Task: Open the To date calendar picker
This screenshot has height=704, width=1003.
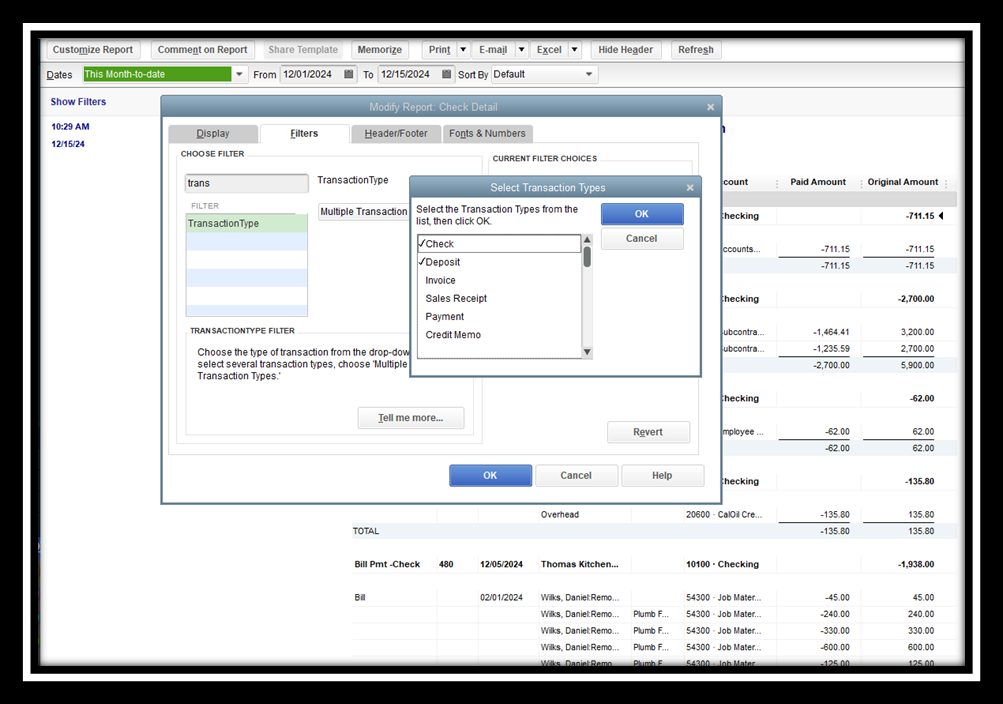Action: (446, 74)
